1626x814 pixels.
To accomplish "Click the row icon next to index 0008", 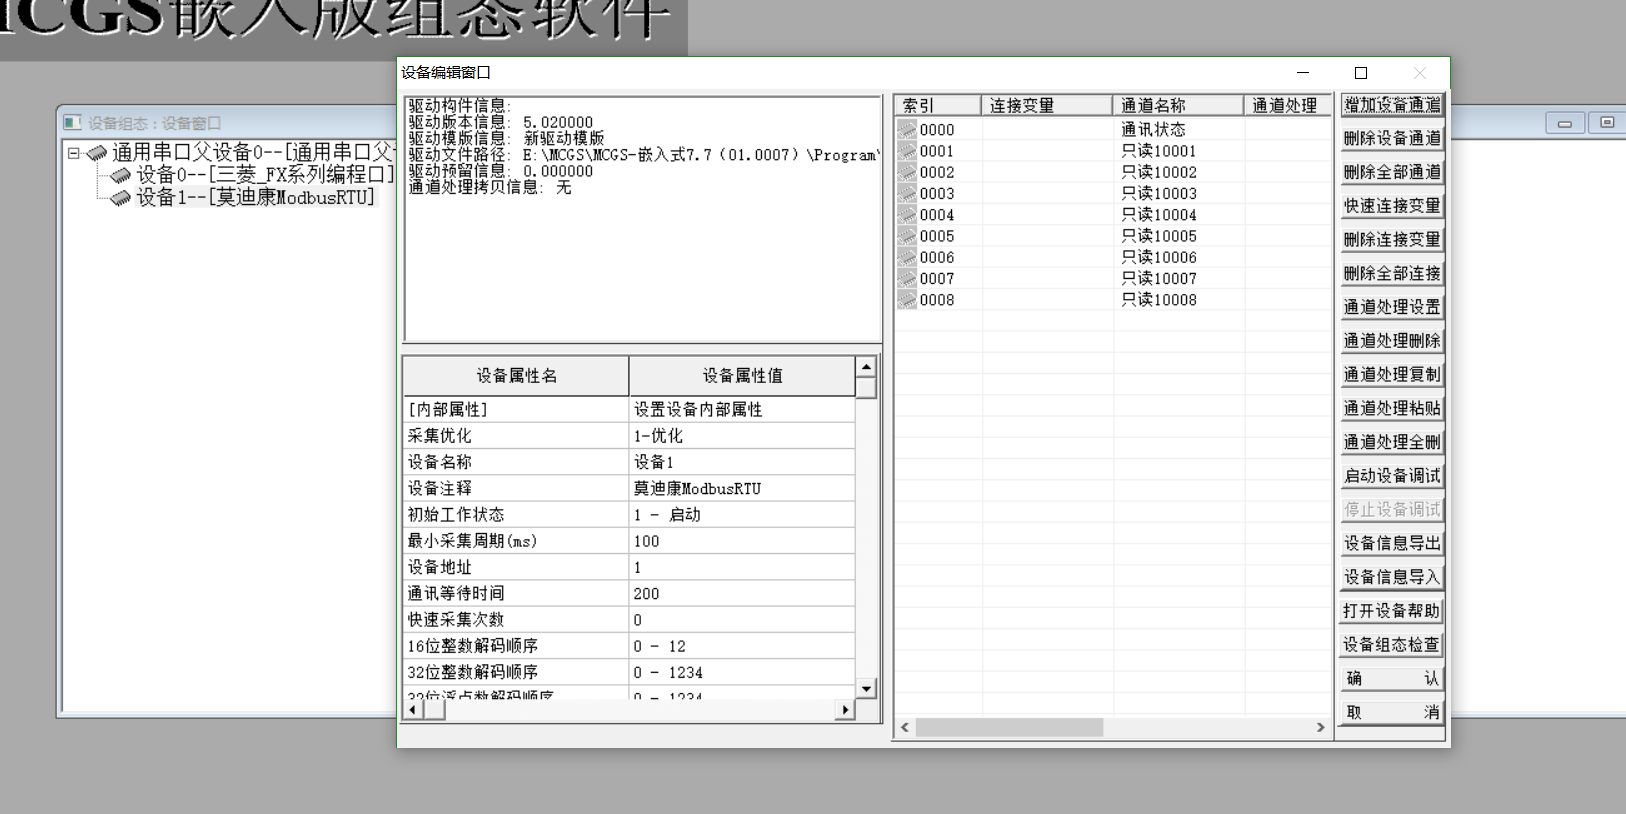I will click(x=907, y=300).
